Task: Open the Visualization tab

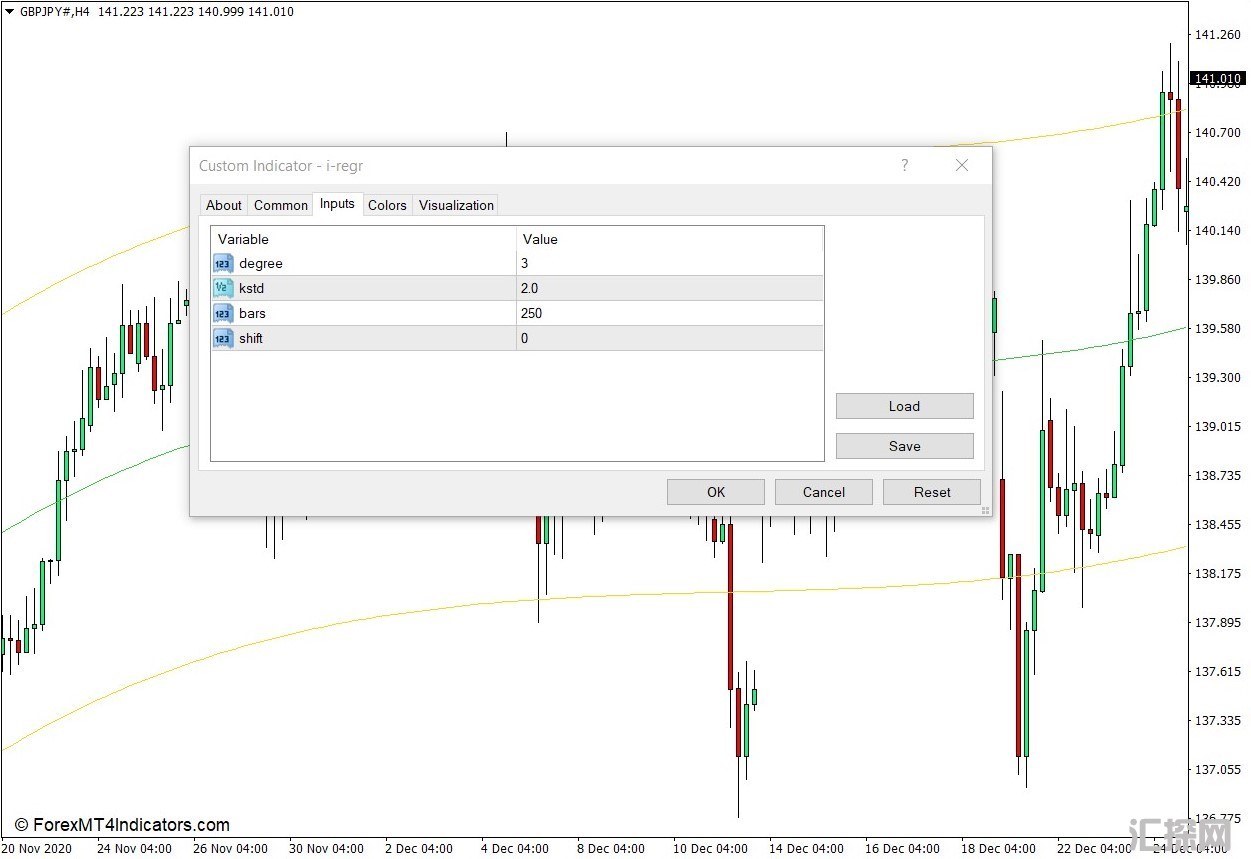Action: pyautogui.click(x=456, y=205)
